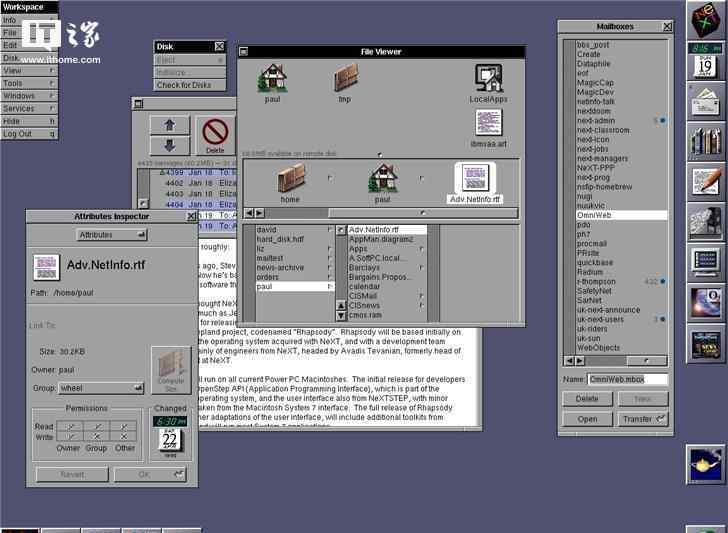Open the Tools submenu in Workspace menu
This screenshot has height=533, width=728.
click(x=29, y=83)
